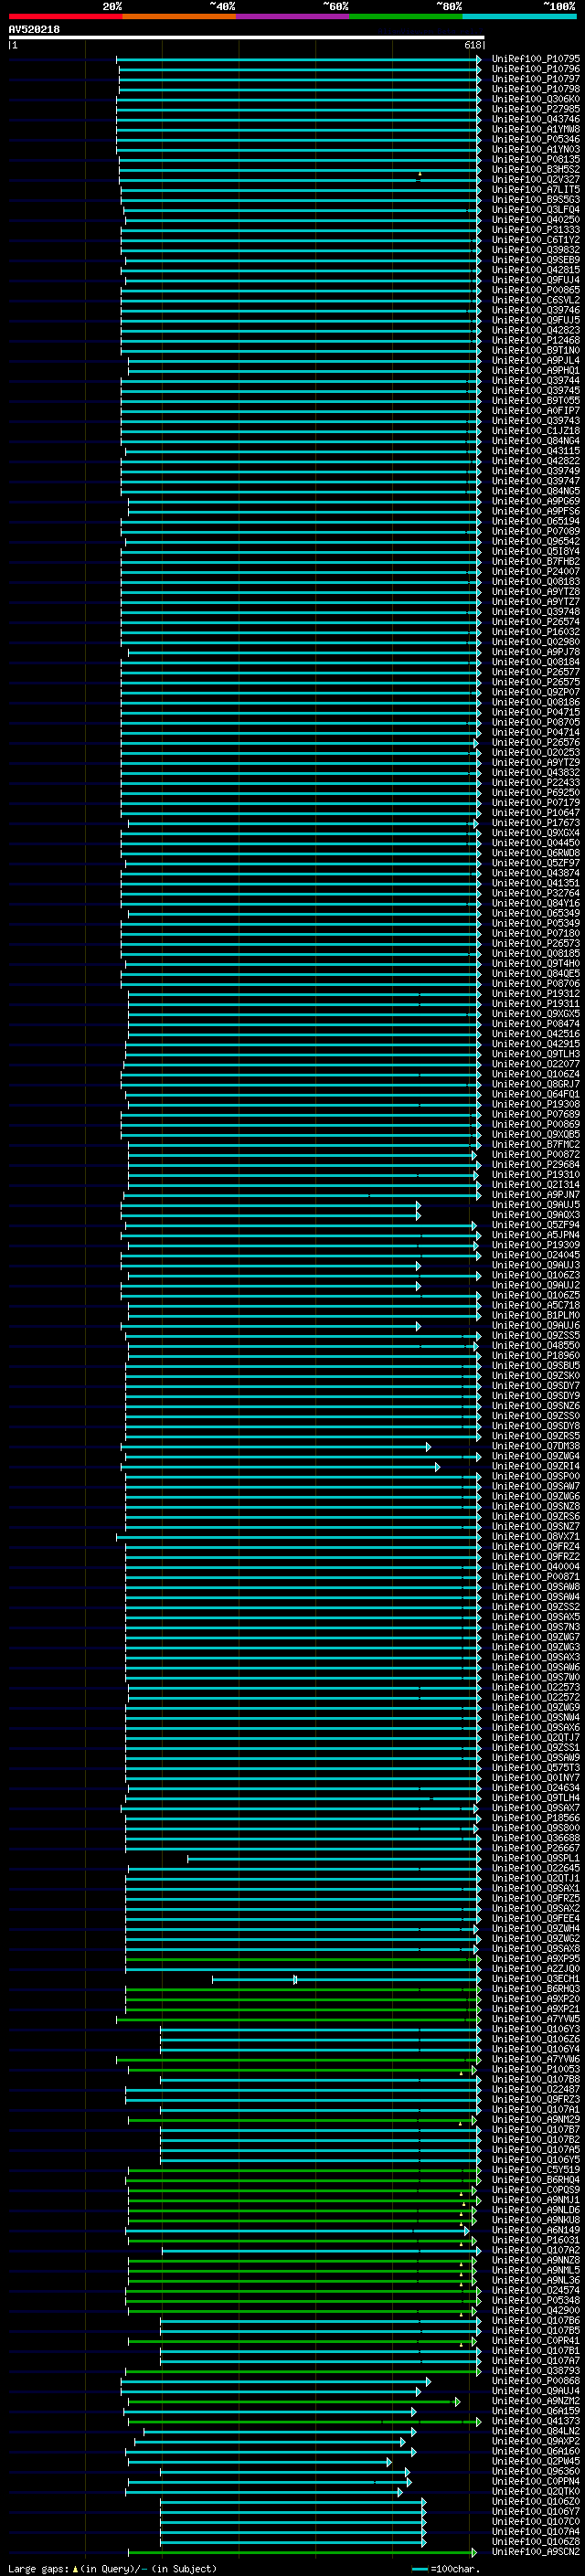Click the UniRef100_P10647 entry
The height and width of the screenshot is (2576, 585).
[536, 813]
